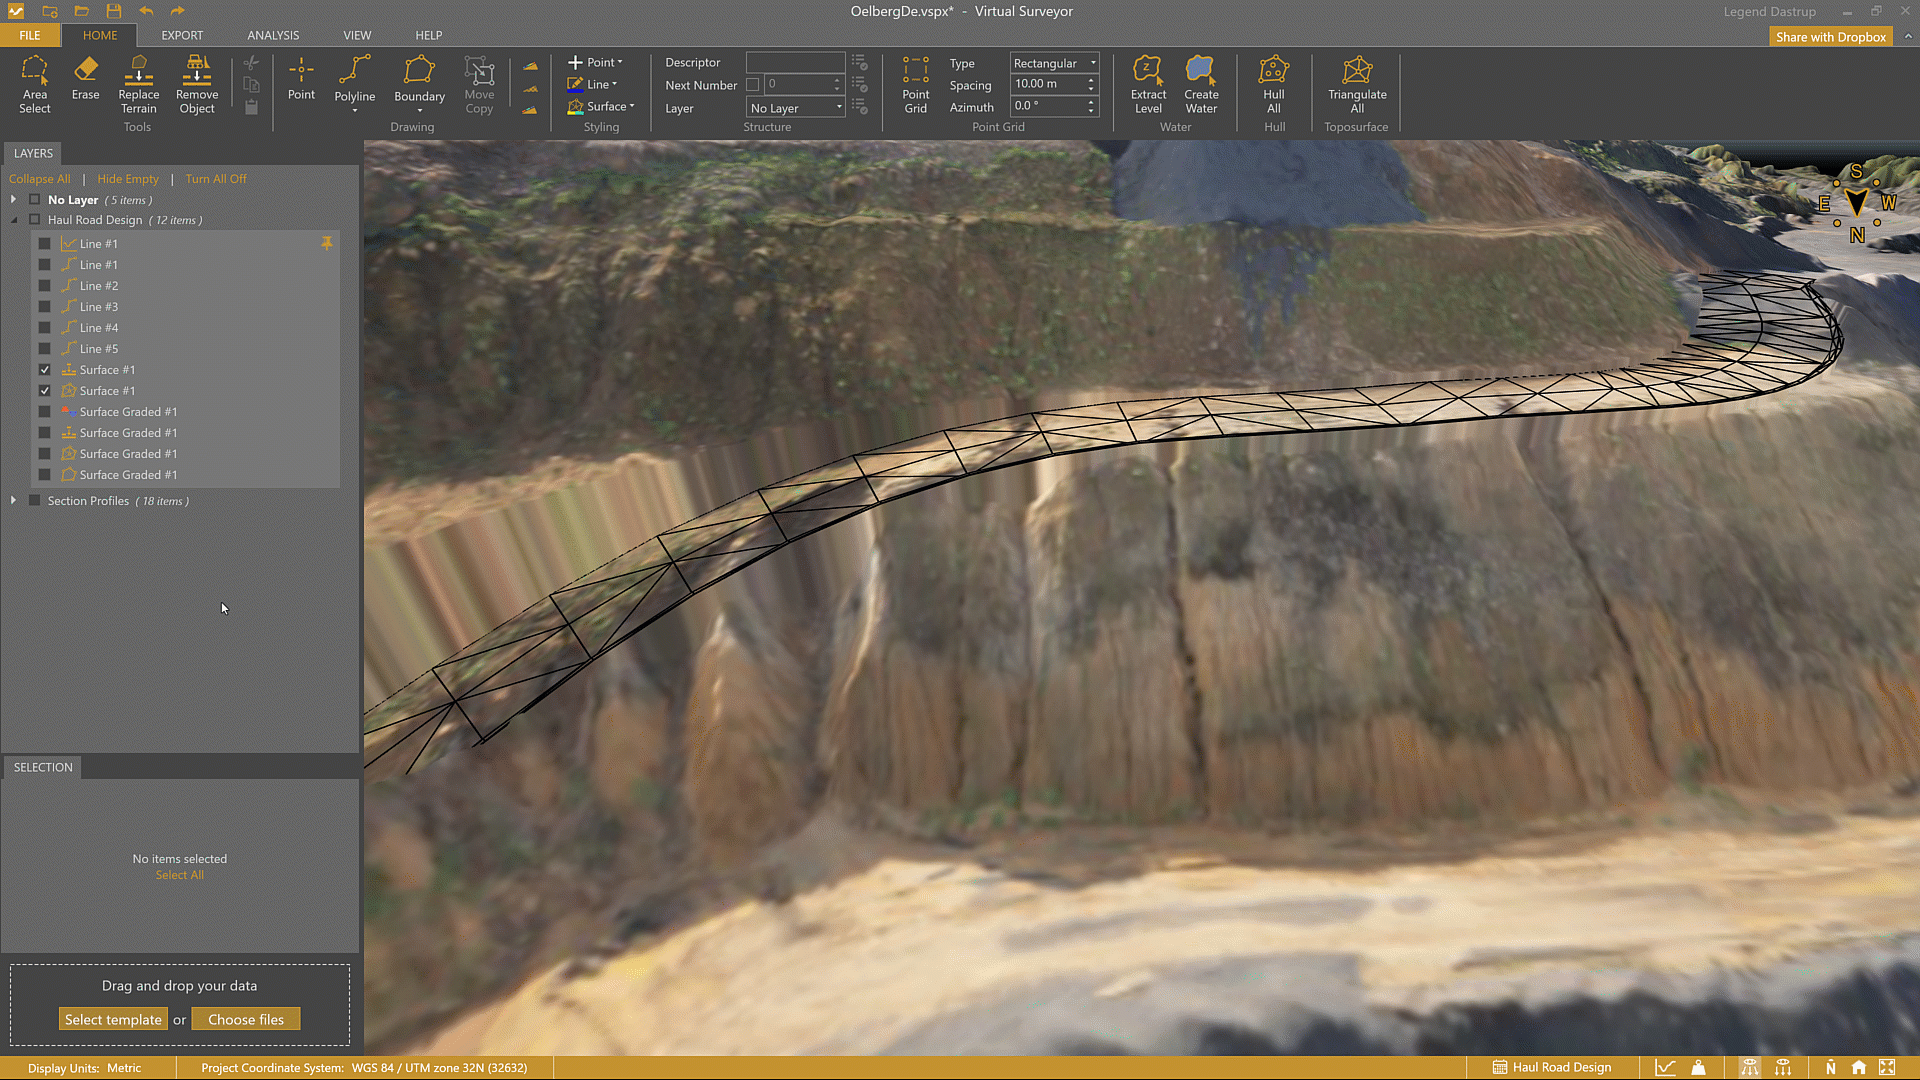Toggle the Next Number checkbox
Image resolution: width=1920 pixels, height=1080 pixels.
click(x=753, y=85)
